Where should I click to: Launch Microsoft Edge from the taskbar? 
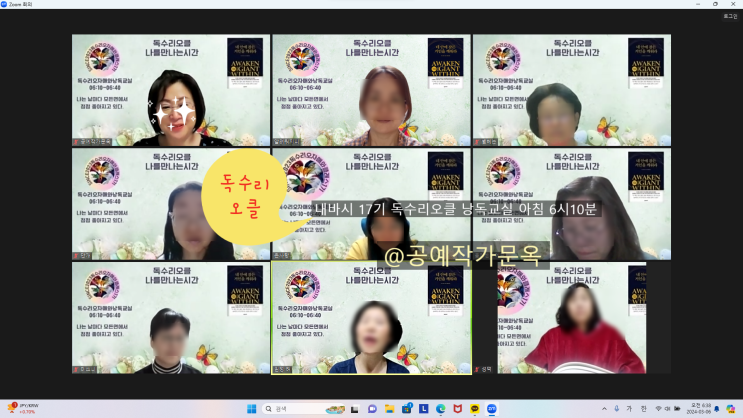(x=441, y=409)
